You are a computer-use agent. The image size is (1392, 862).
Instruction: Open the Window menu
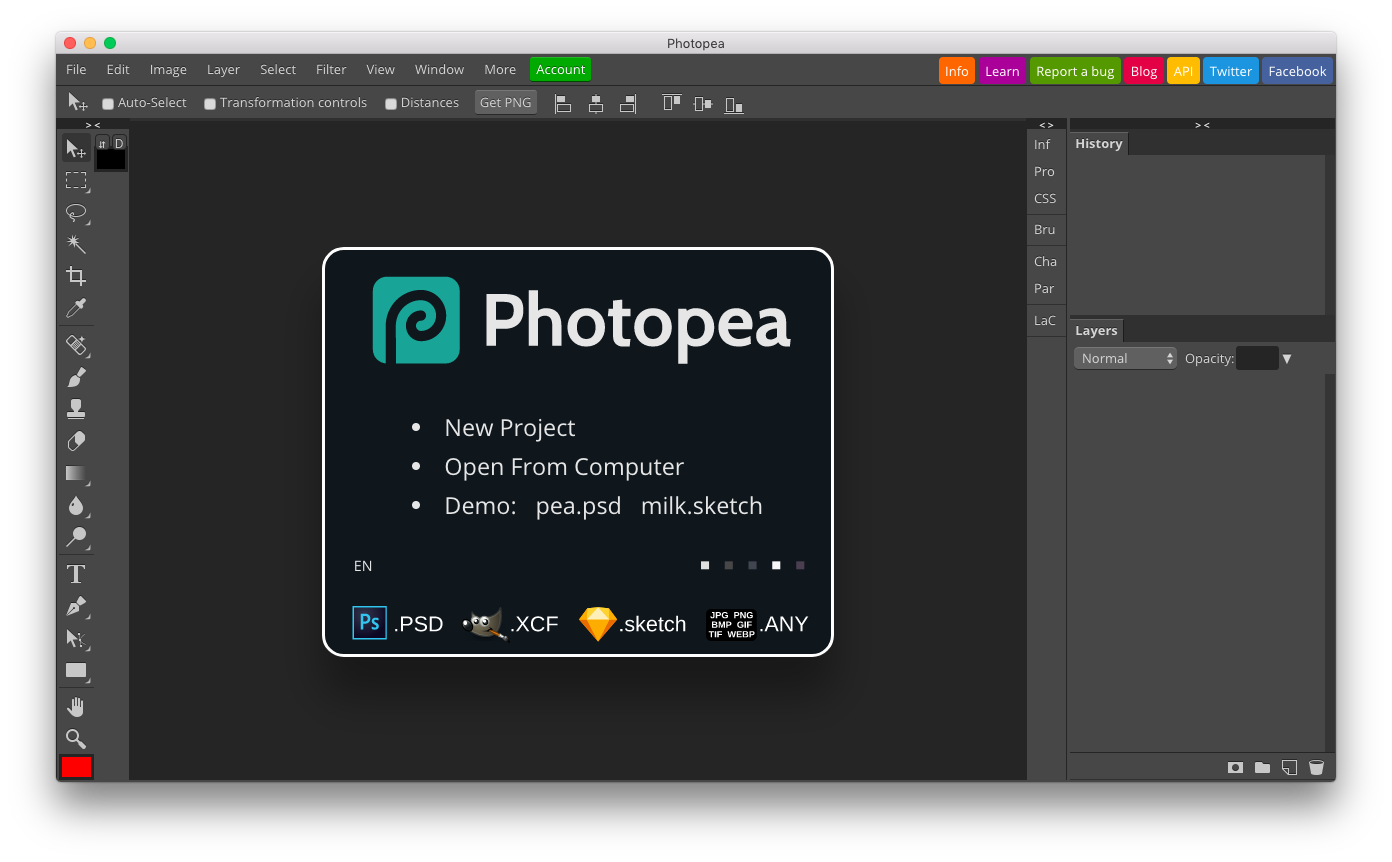tap(439, 69)
